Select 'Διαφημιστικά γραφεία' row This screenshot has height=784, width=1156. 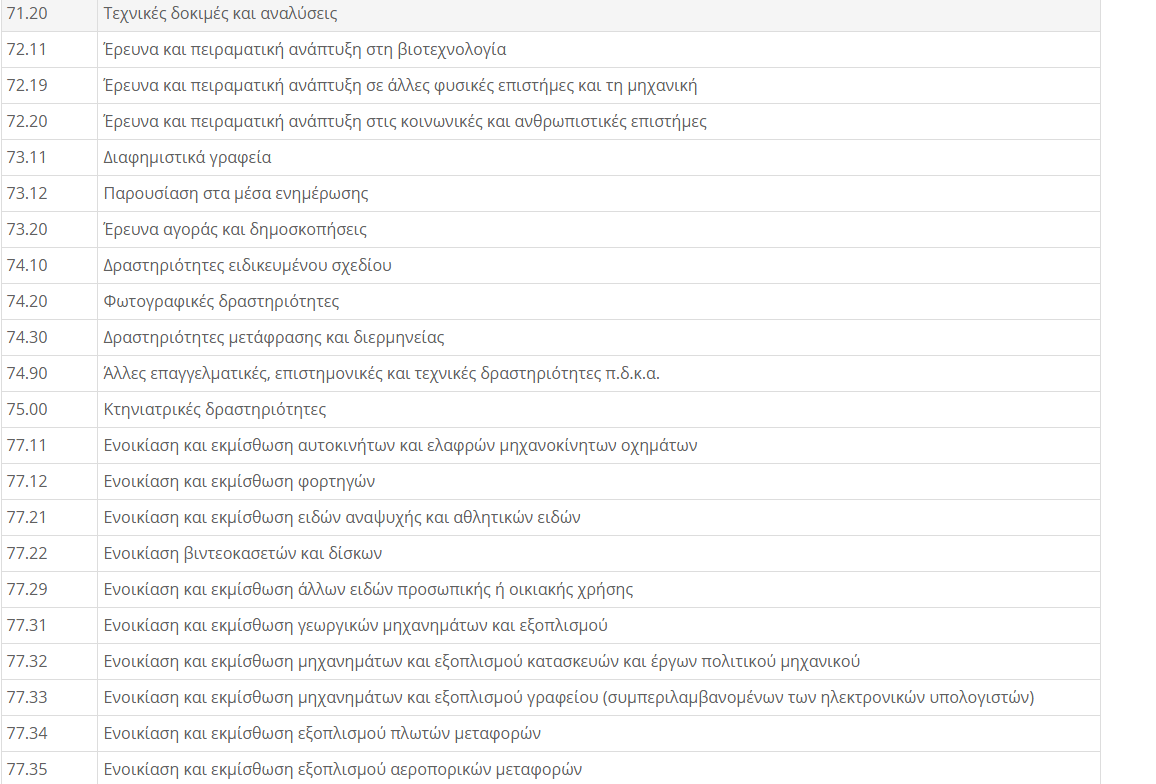point(551,158)
